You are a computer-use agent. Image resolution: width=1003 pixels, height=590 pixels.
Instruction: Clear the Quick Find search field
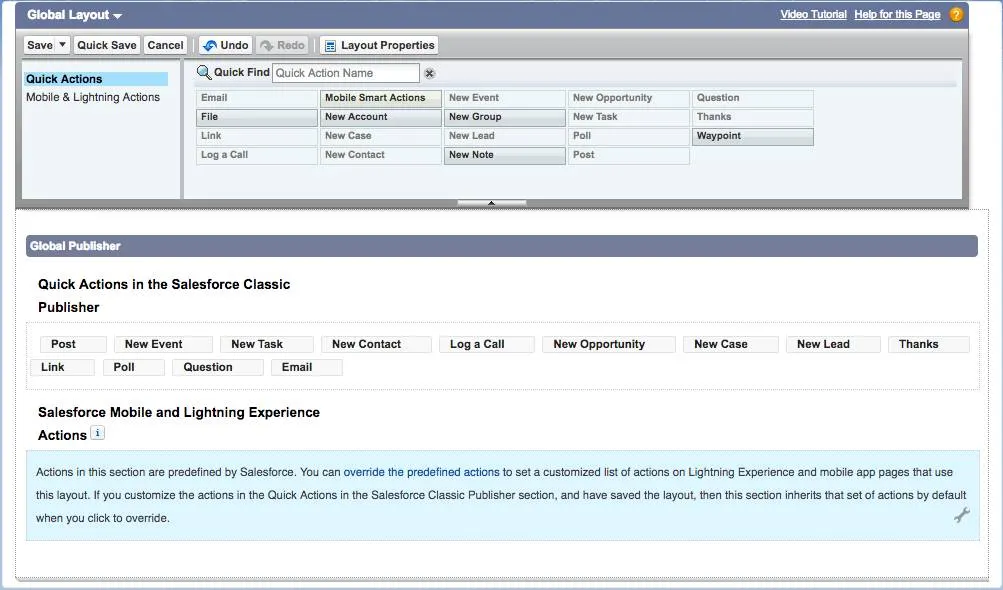430,74
